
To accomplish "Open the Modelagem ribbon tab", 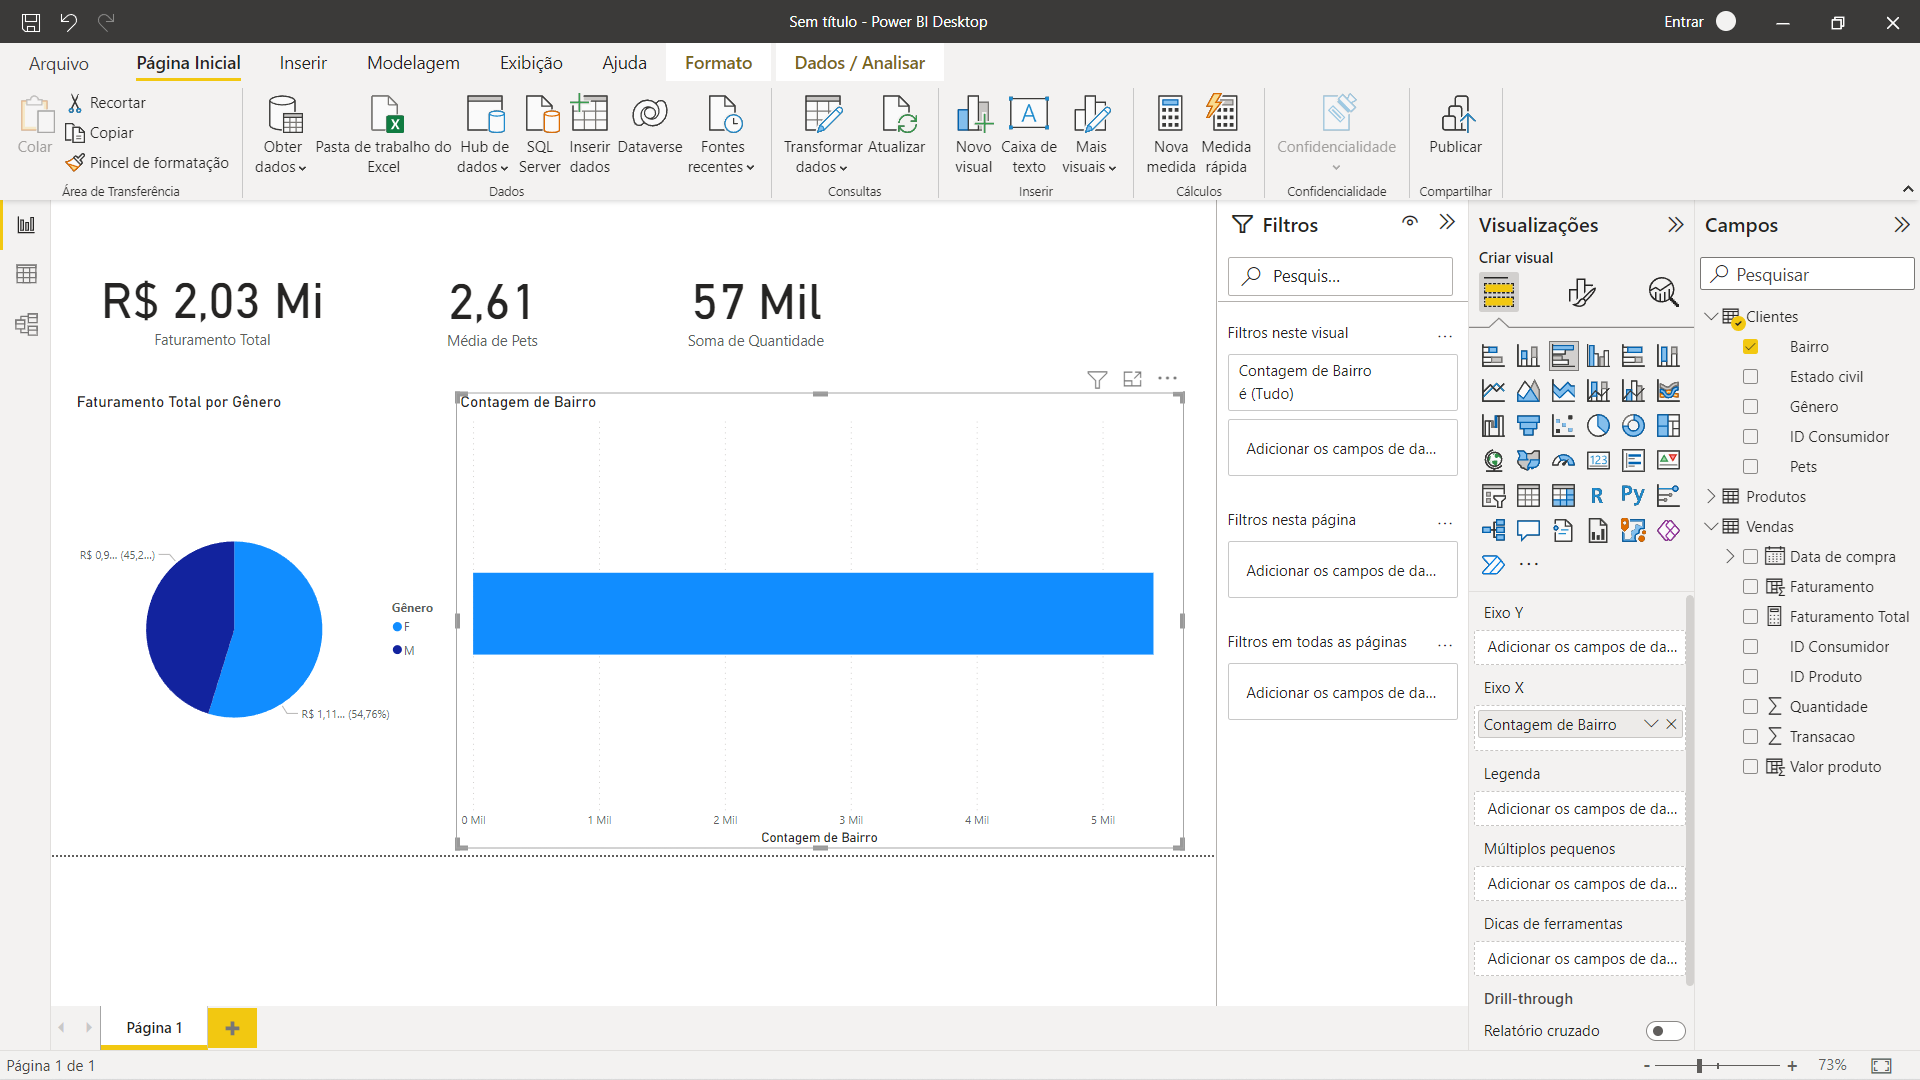I will [412, 62].
